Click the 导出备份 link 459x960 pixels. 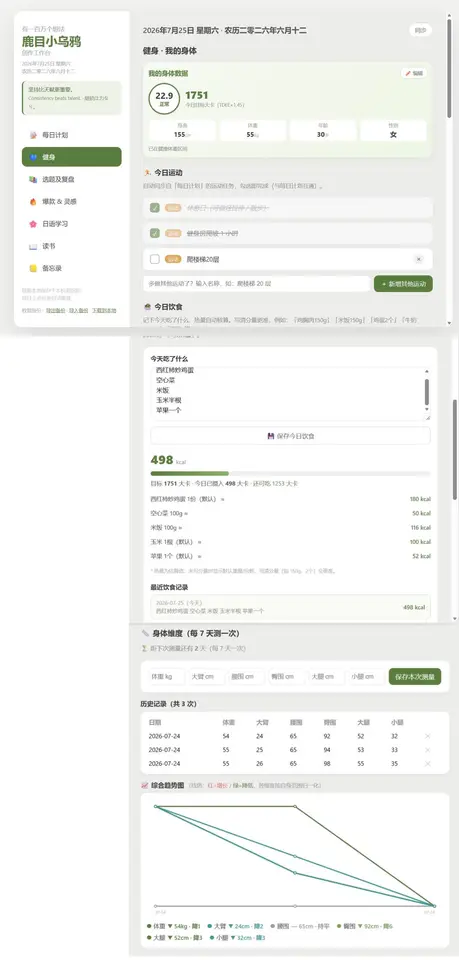coord(55,310)
